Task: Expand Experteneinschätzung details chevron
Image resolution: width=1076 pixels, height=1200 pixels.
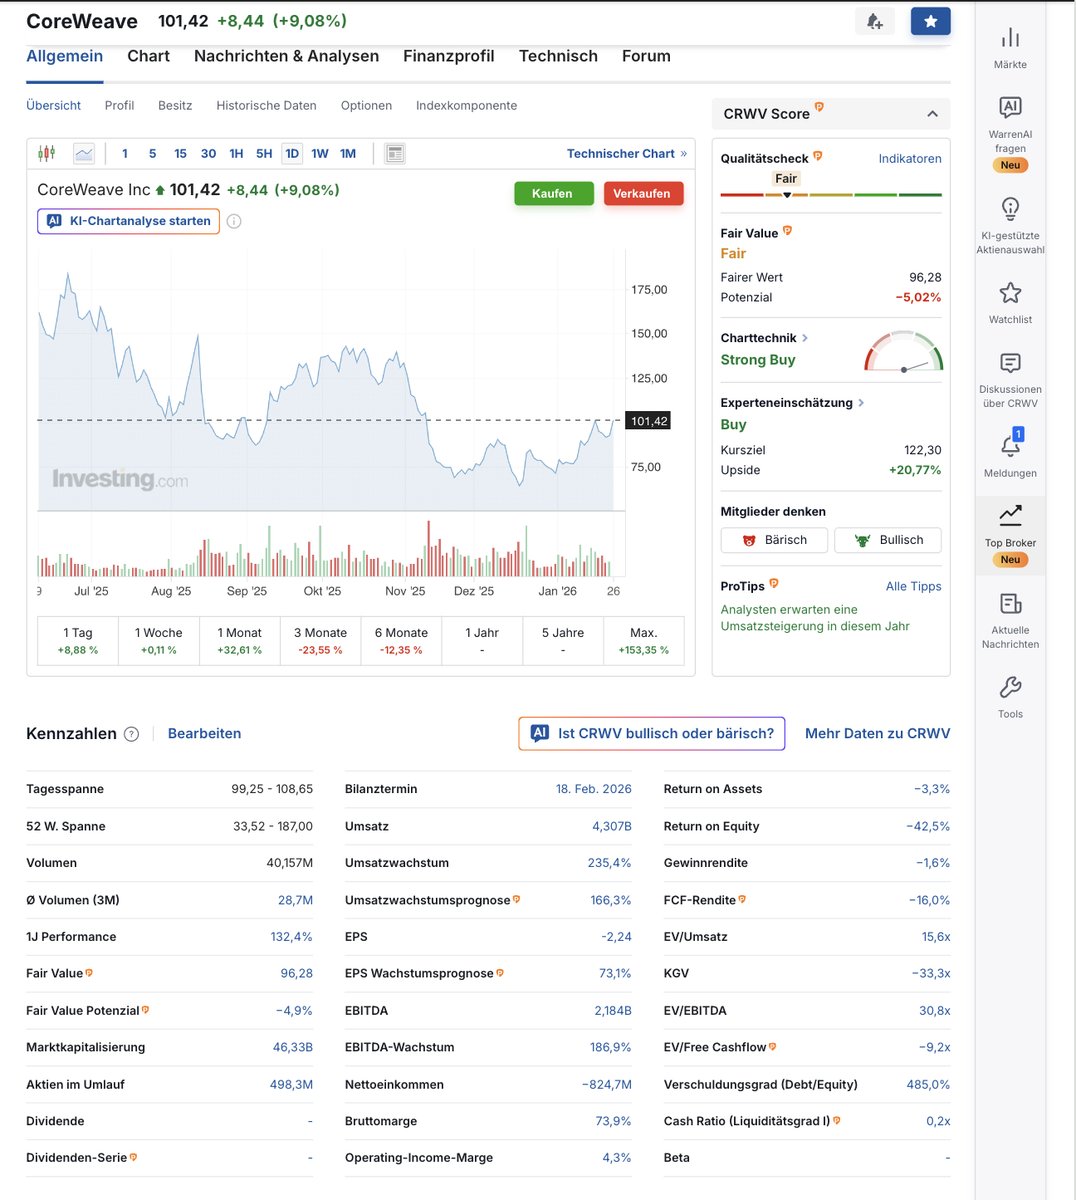Action: (x=861, y=403)
